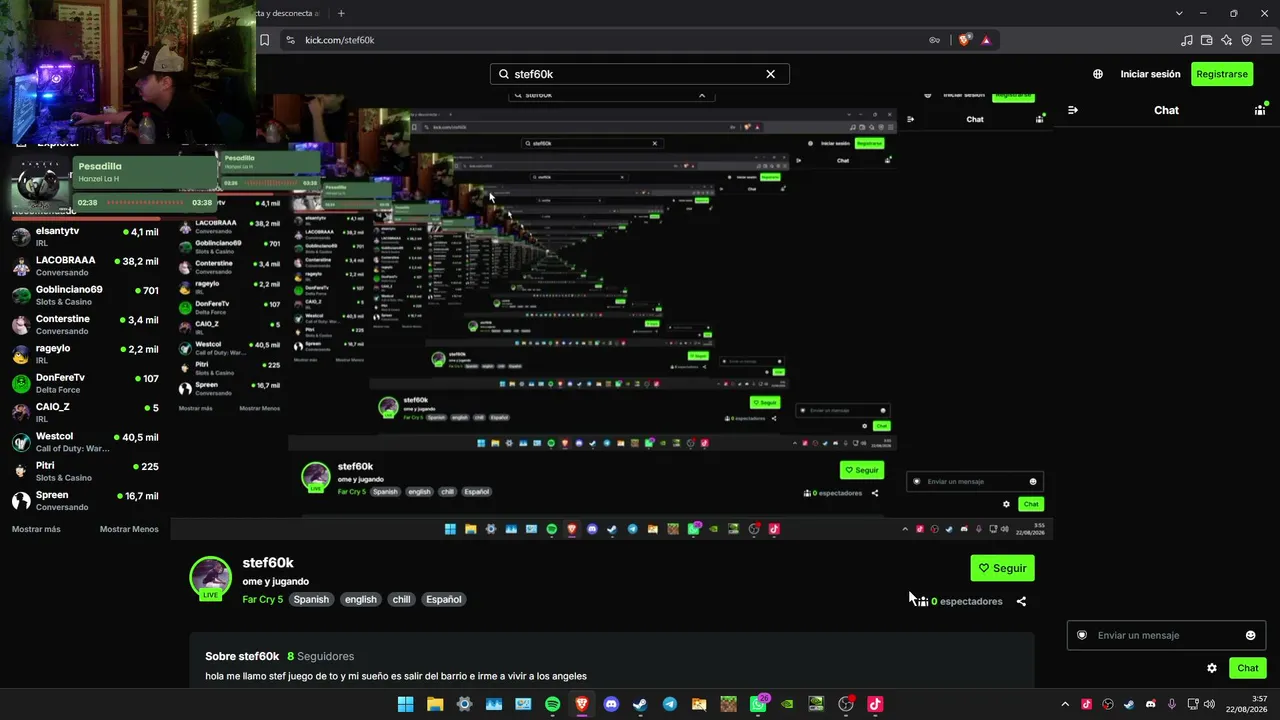Open Spotify from the taskbar
Image resolution: width=1280 pixels, height=720 pixels.
click(553, 704)
